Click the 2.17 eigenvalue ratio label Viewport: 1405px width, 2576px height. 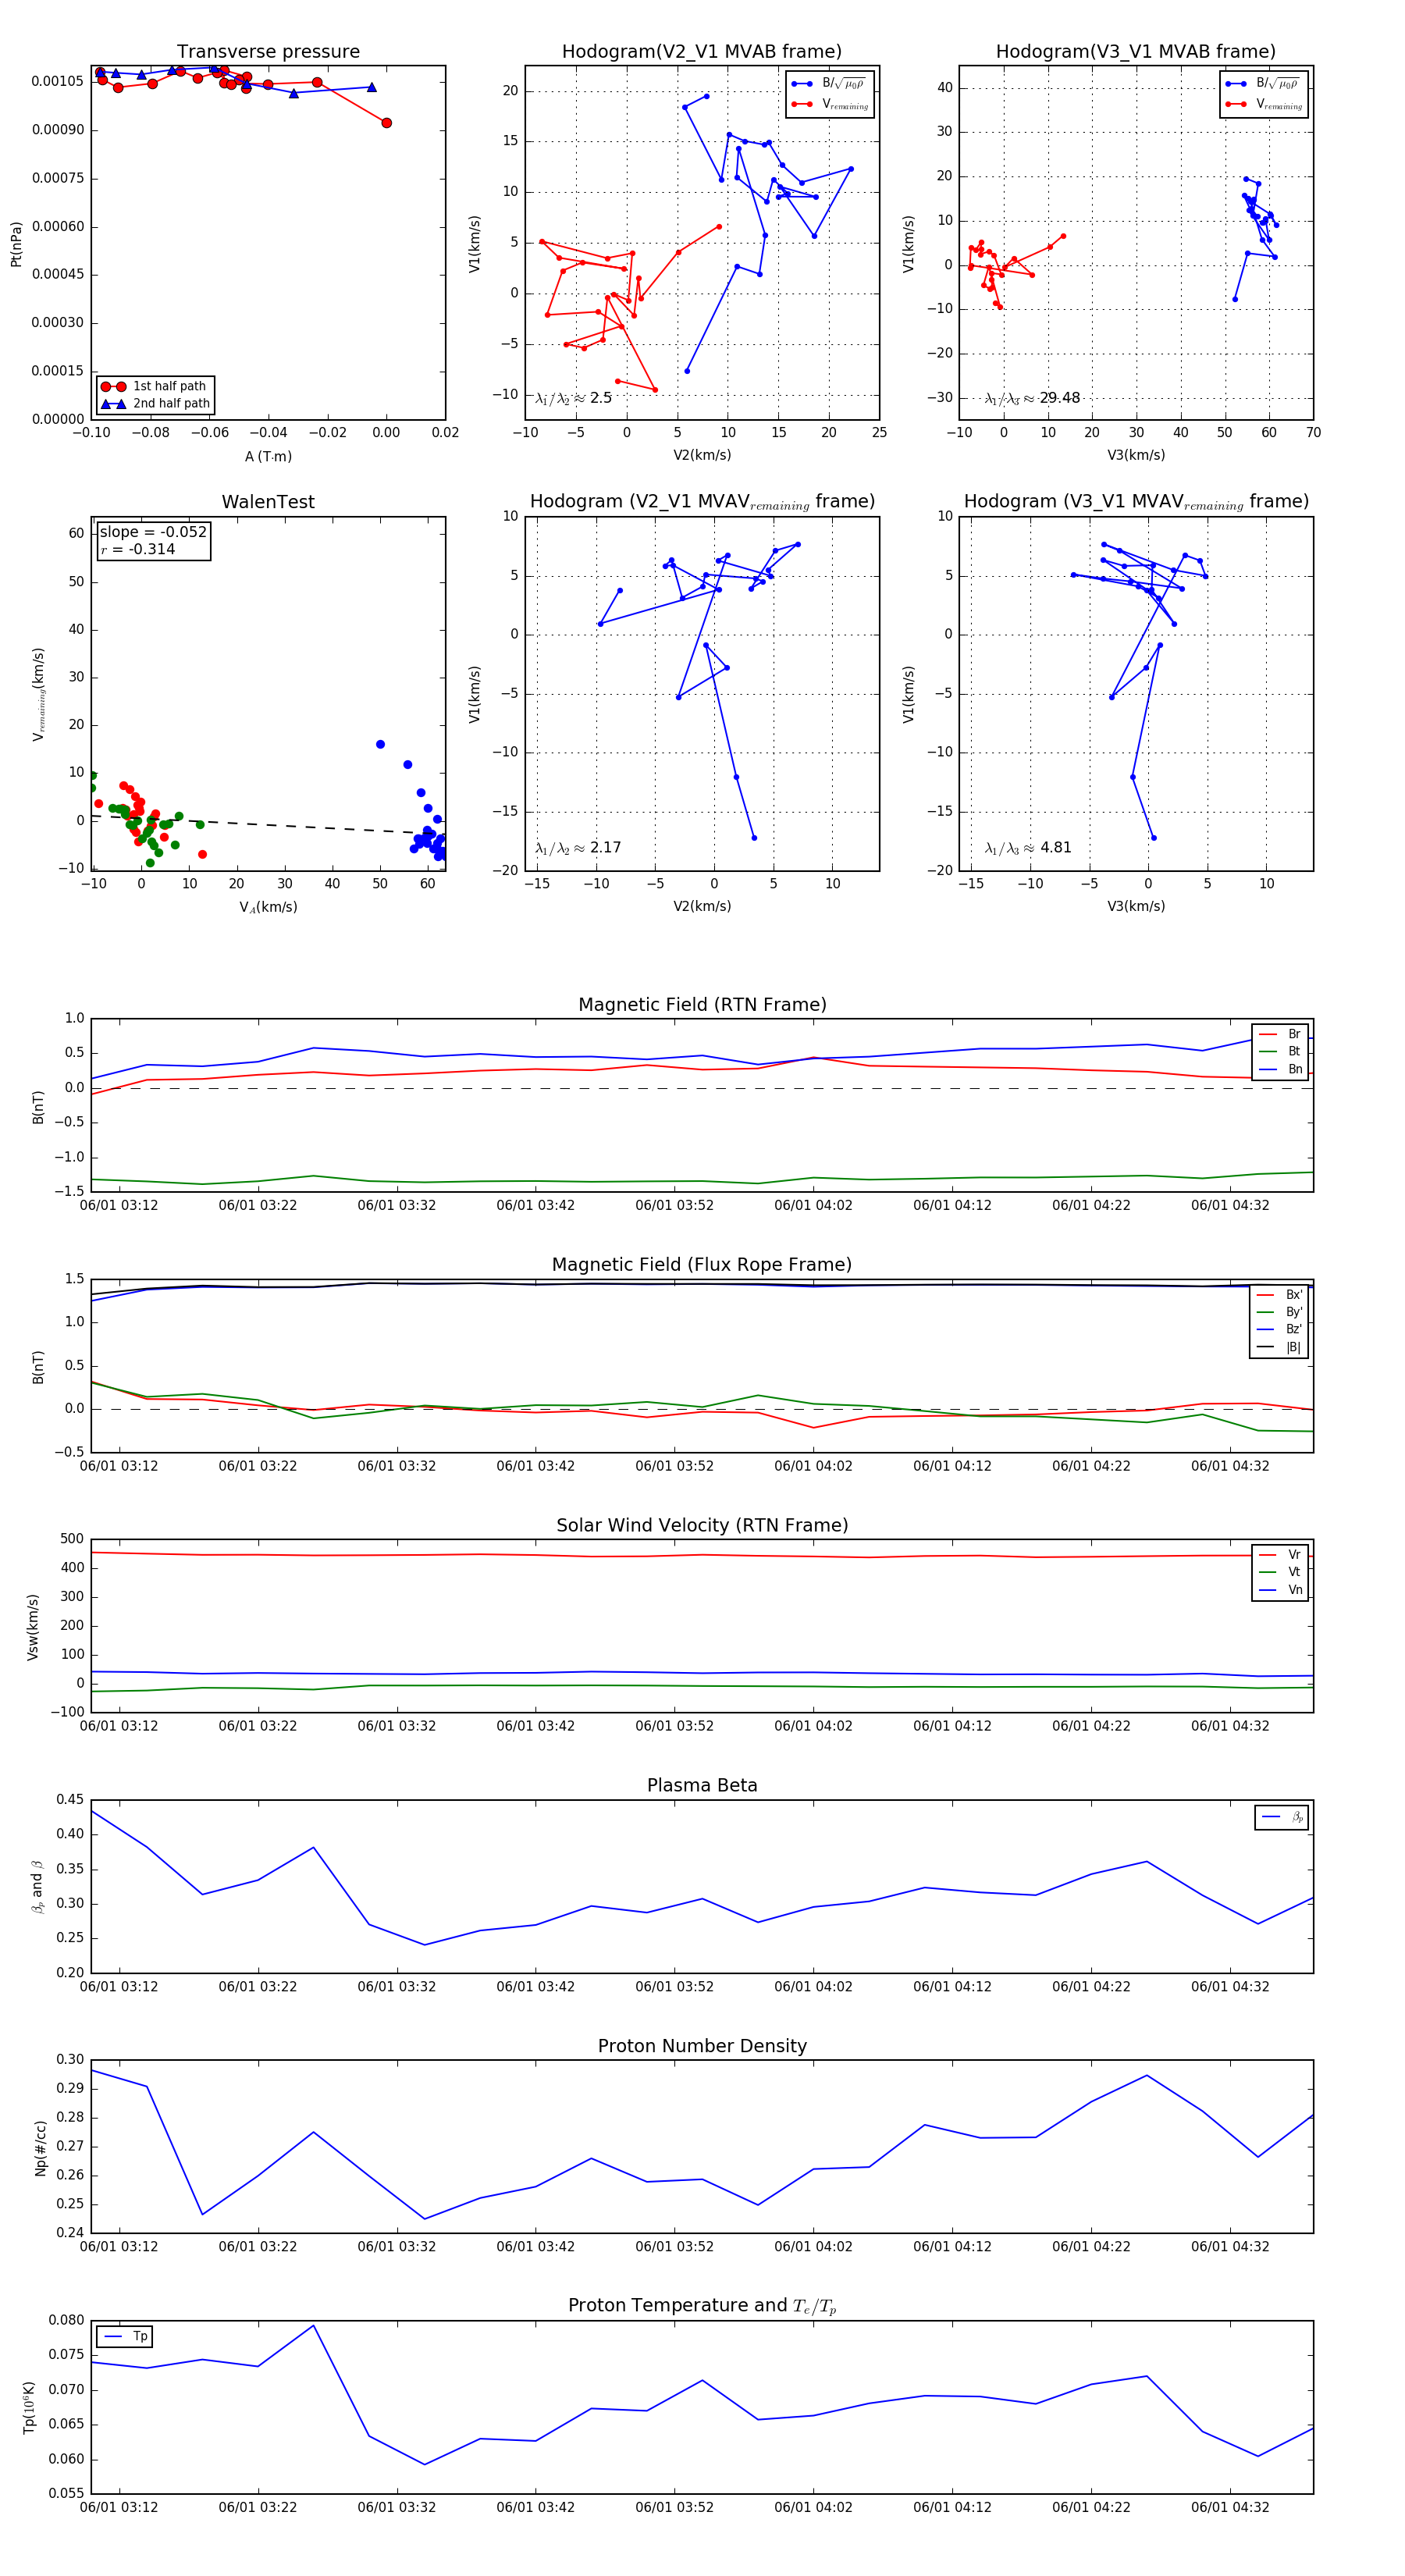(578, 848)
